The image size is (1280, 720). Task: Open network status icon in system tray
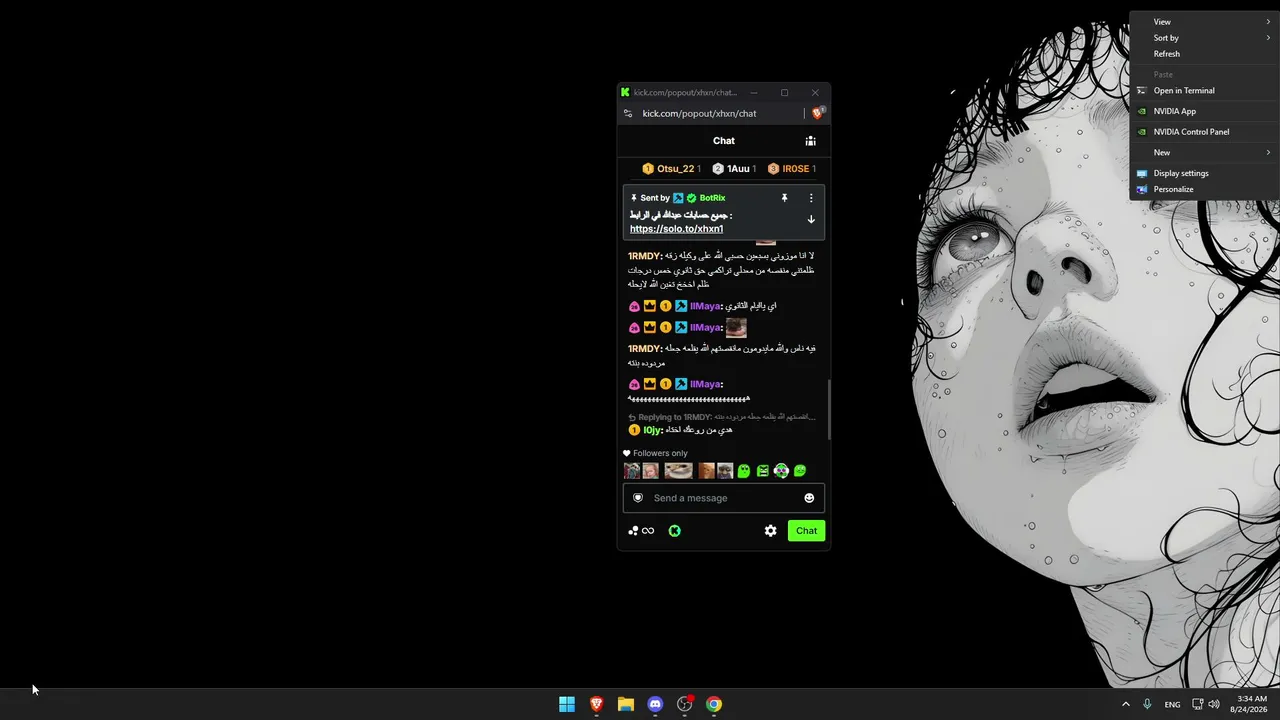(x=1198, y=704)
